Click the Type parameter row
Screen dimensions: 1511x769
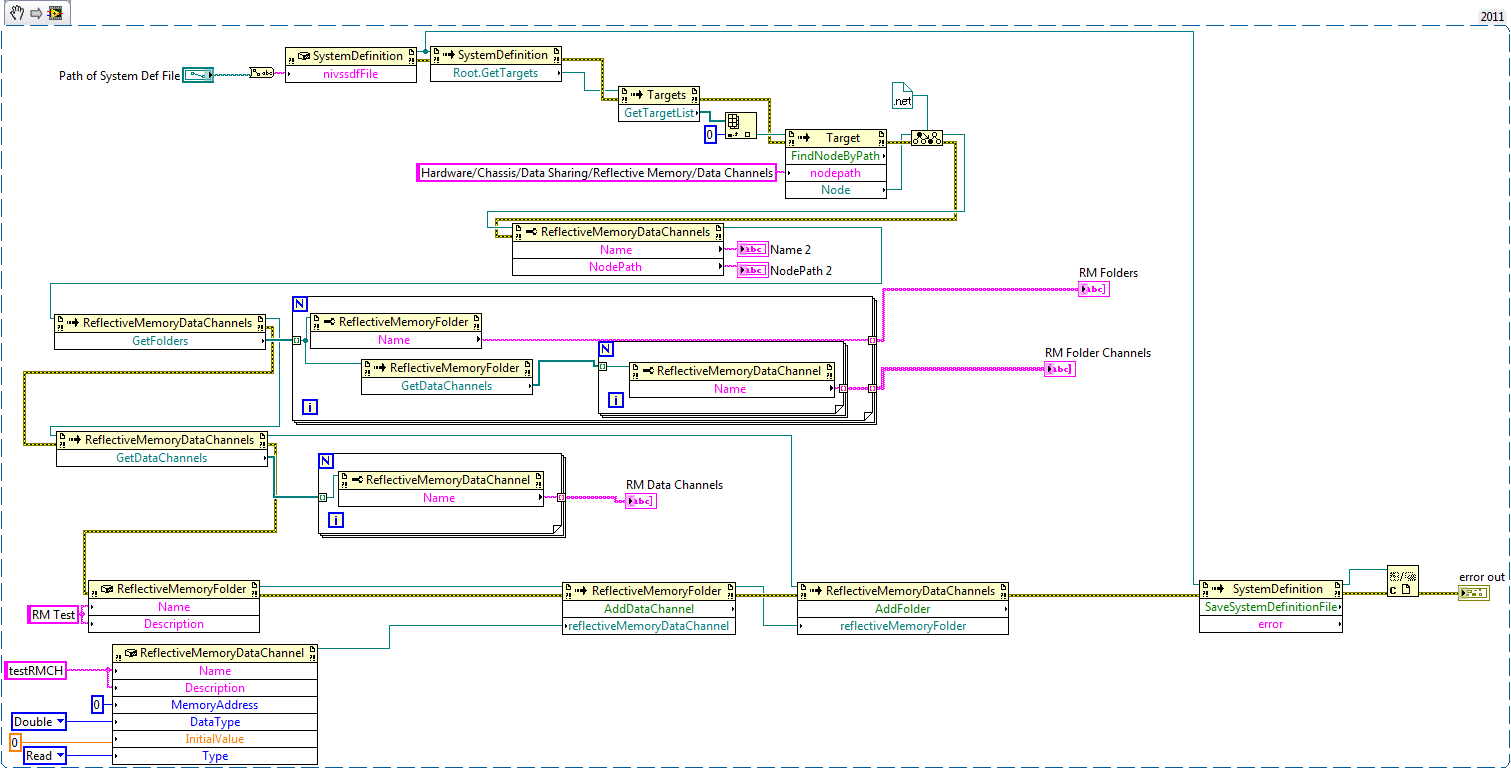[215, 756]
